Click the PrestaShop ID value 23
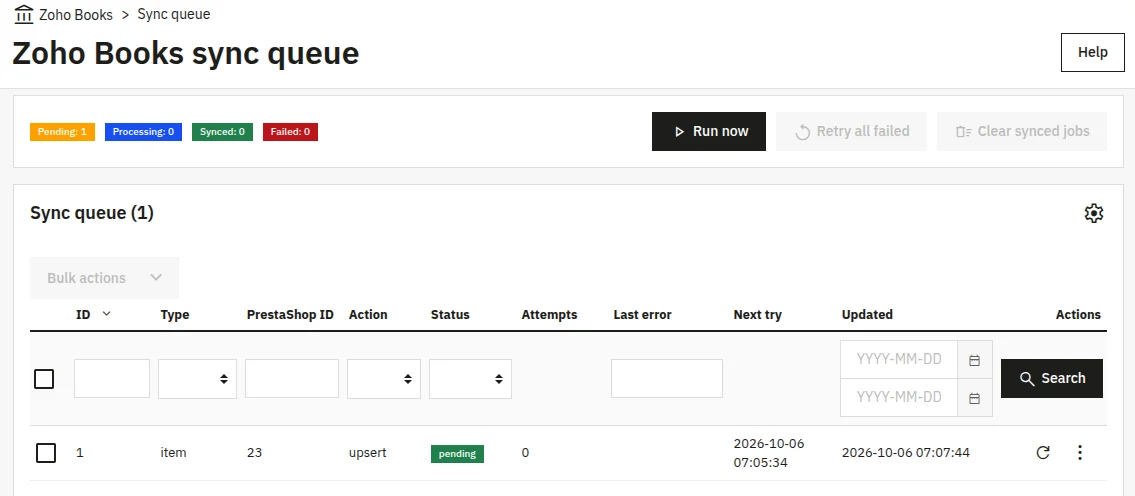 [254, 453]
